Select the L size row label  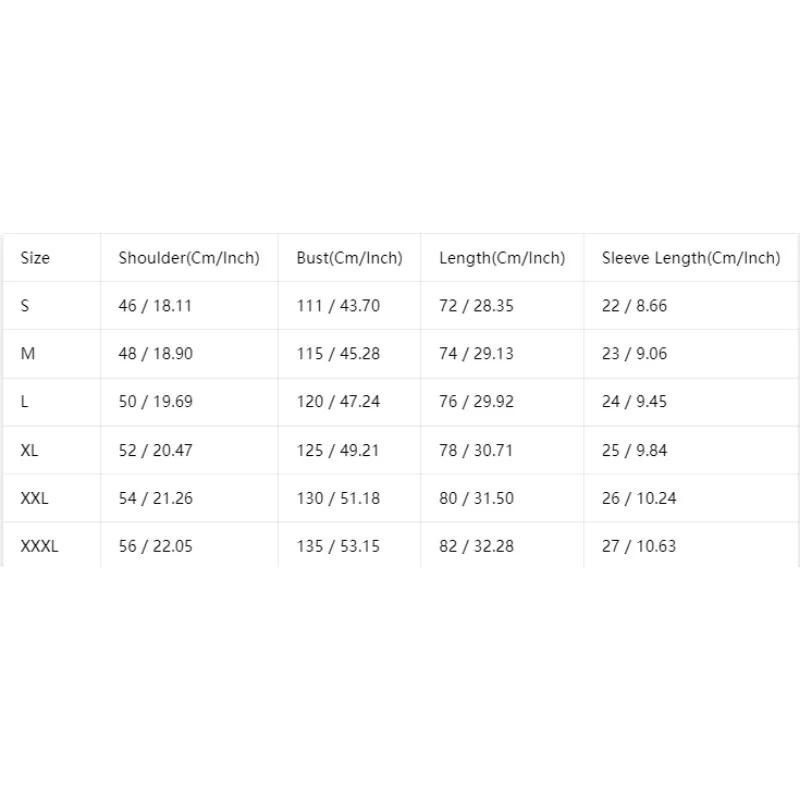coord(24,402)
